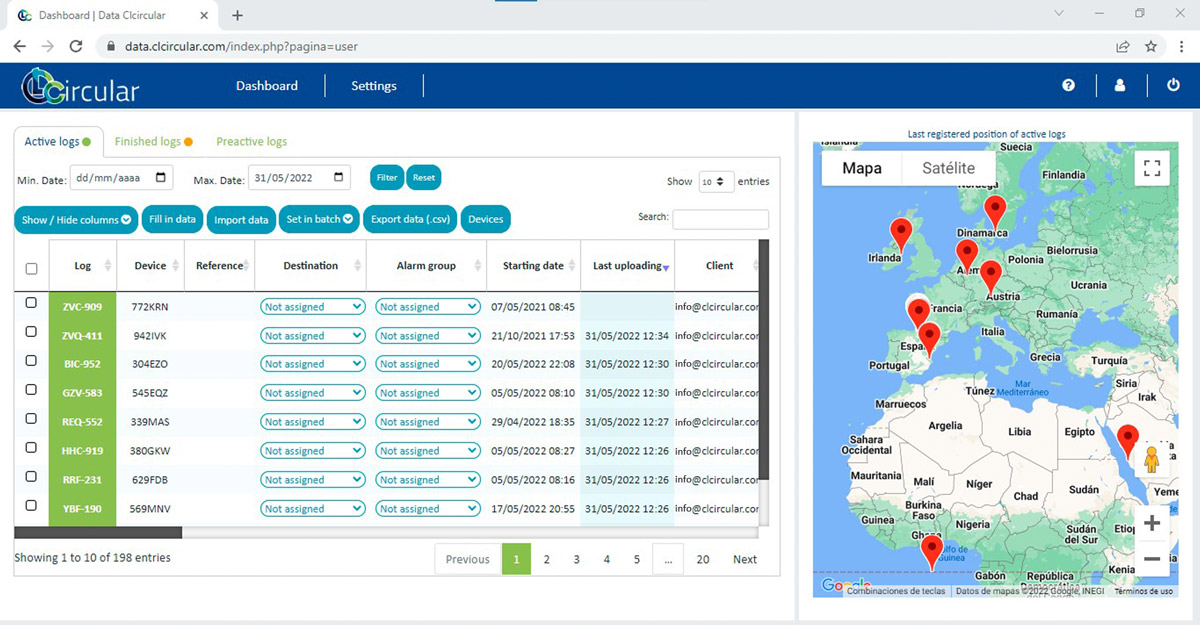Check the checkbox for log ZVQ-411
1200x625 pixels.
[31, 335]
